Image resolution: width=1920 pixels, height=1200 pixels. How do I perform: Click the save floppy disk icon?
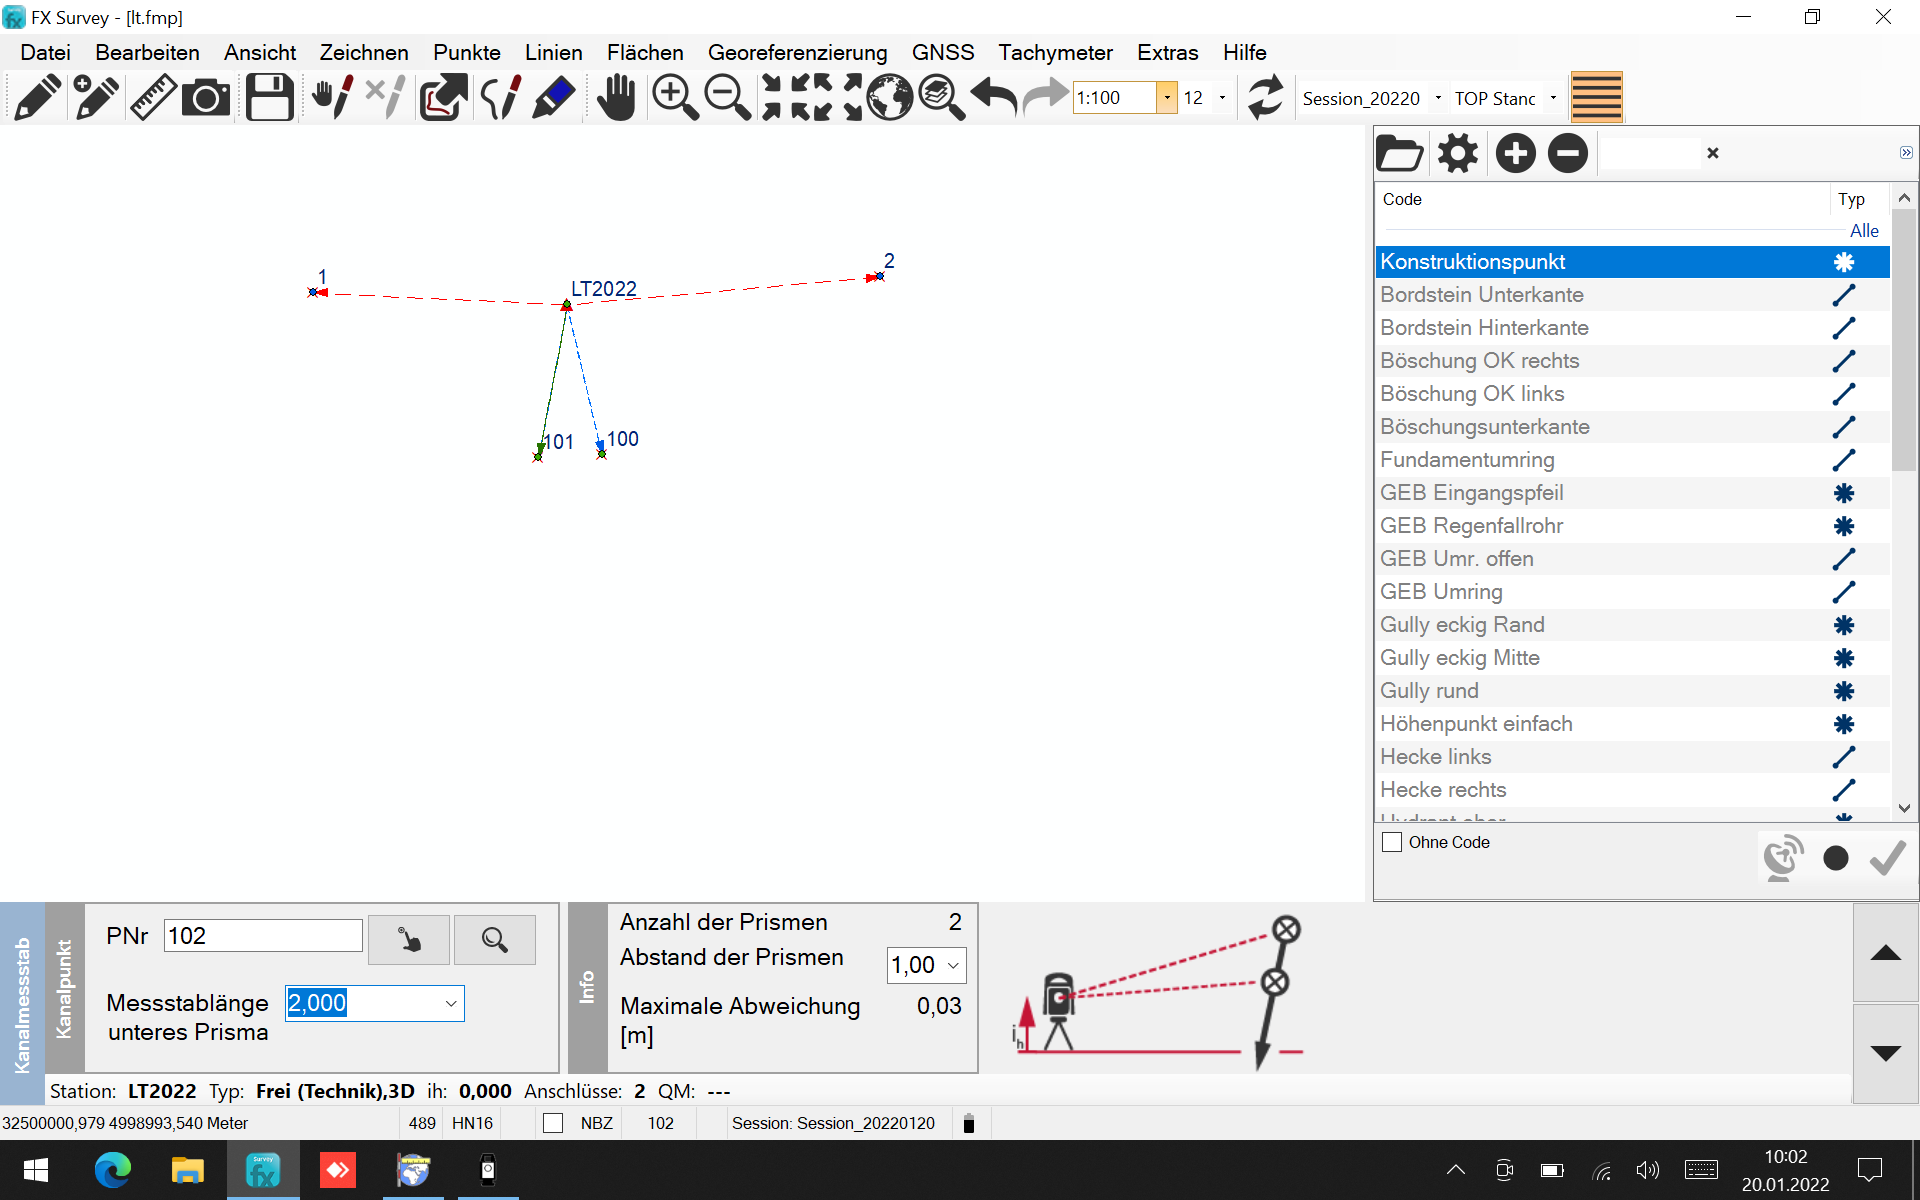tap(269, 98)
